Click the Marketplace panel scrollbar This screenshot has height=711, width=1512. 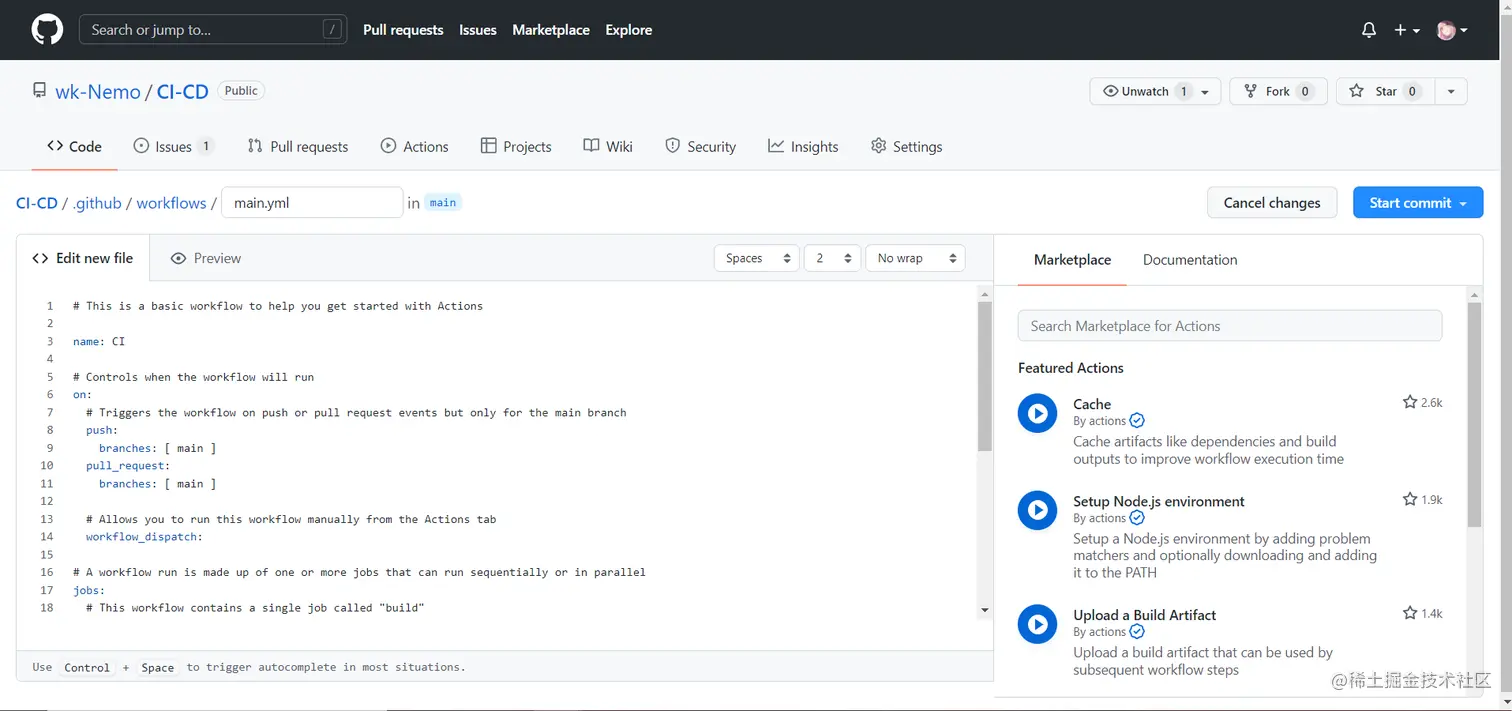click(1474, 414)
